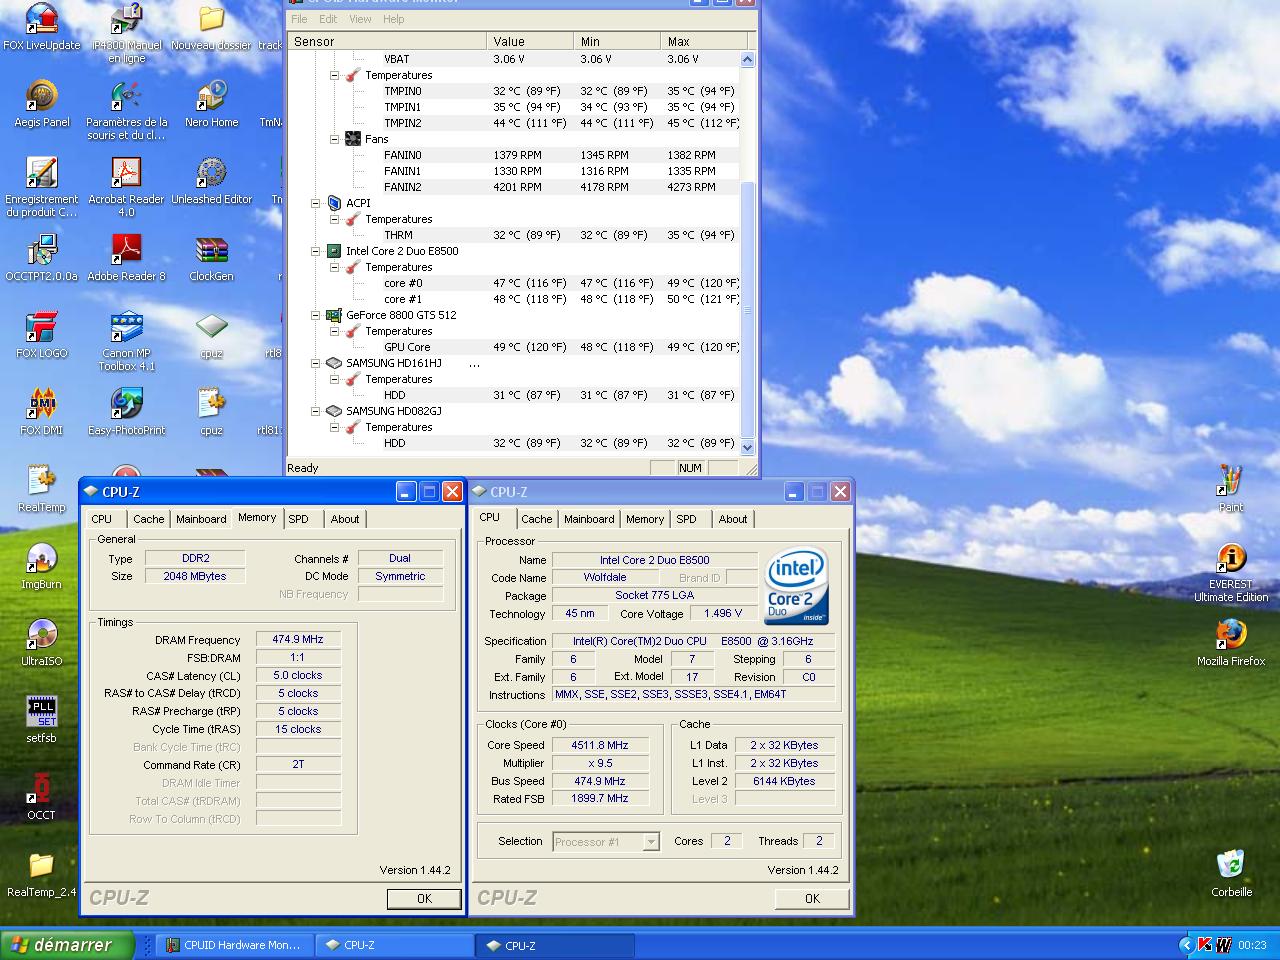This screenshot has height=960, width=1280.
Task: Collapse the ACPI tree node
Action: coord(315,203)
